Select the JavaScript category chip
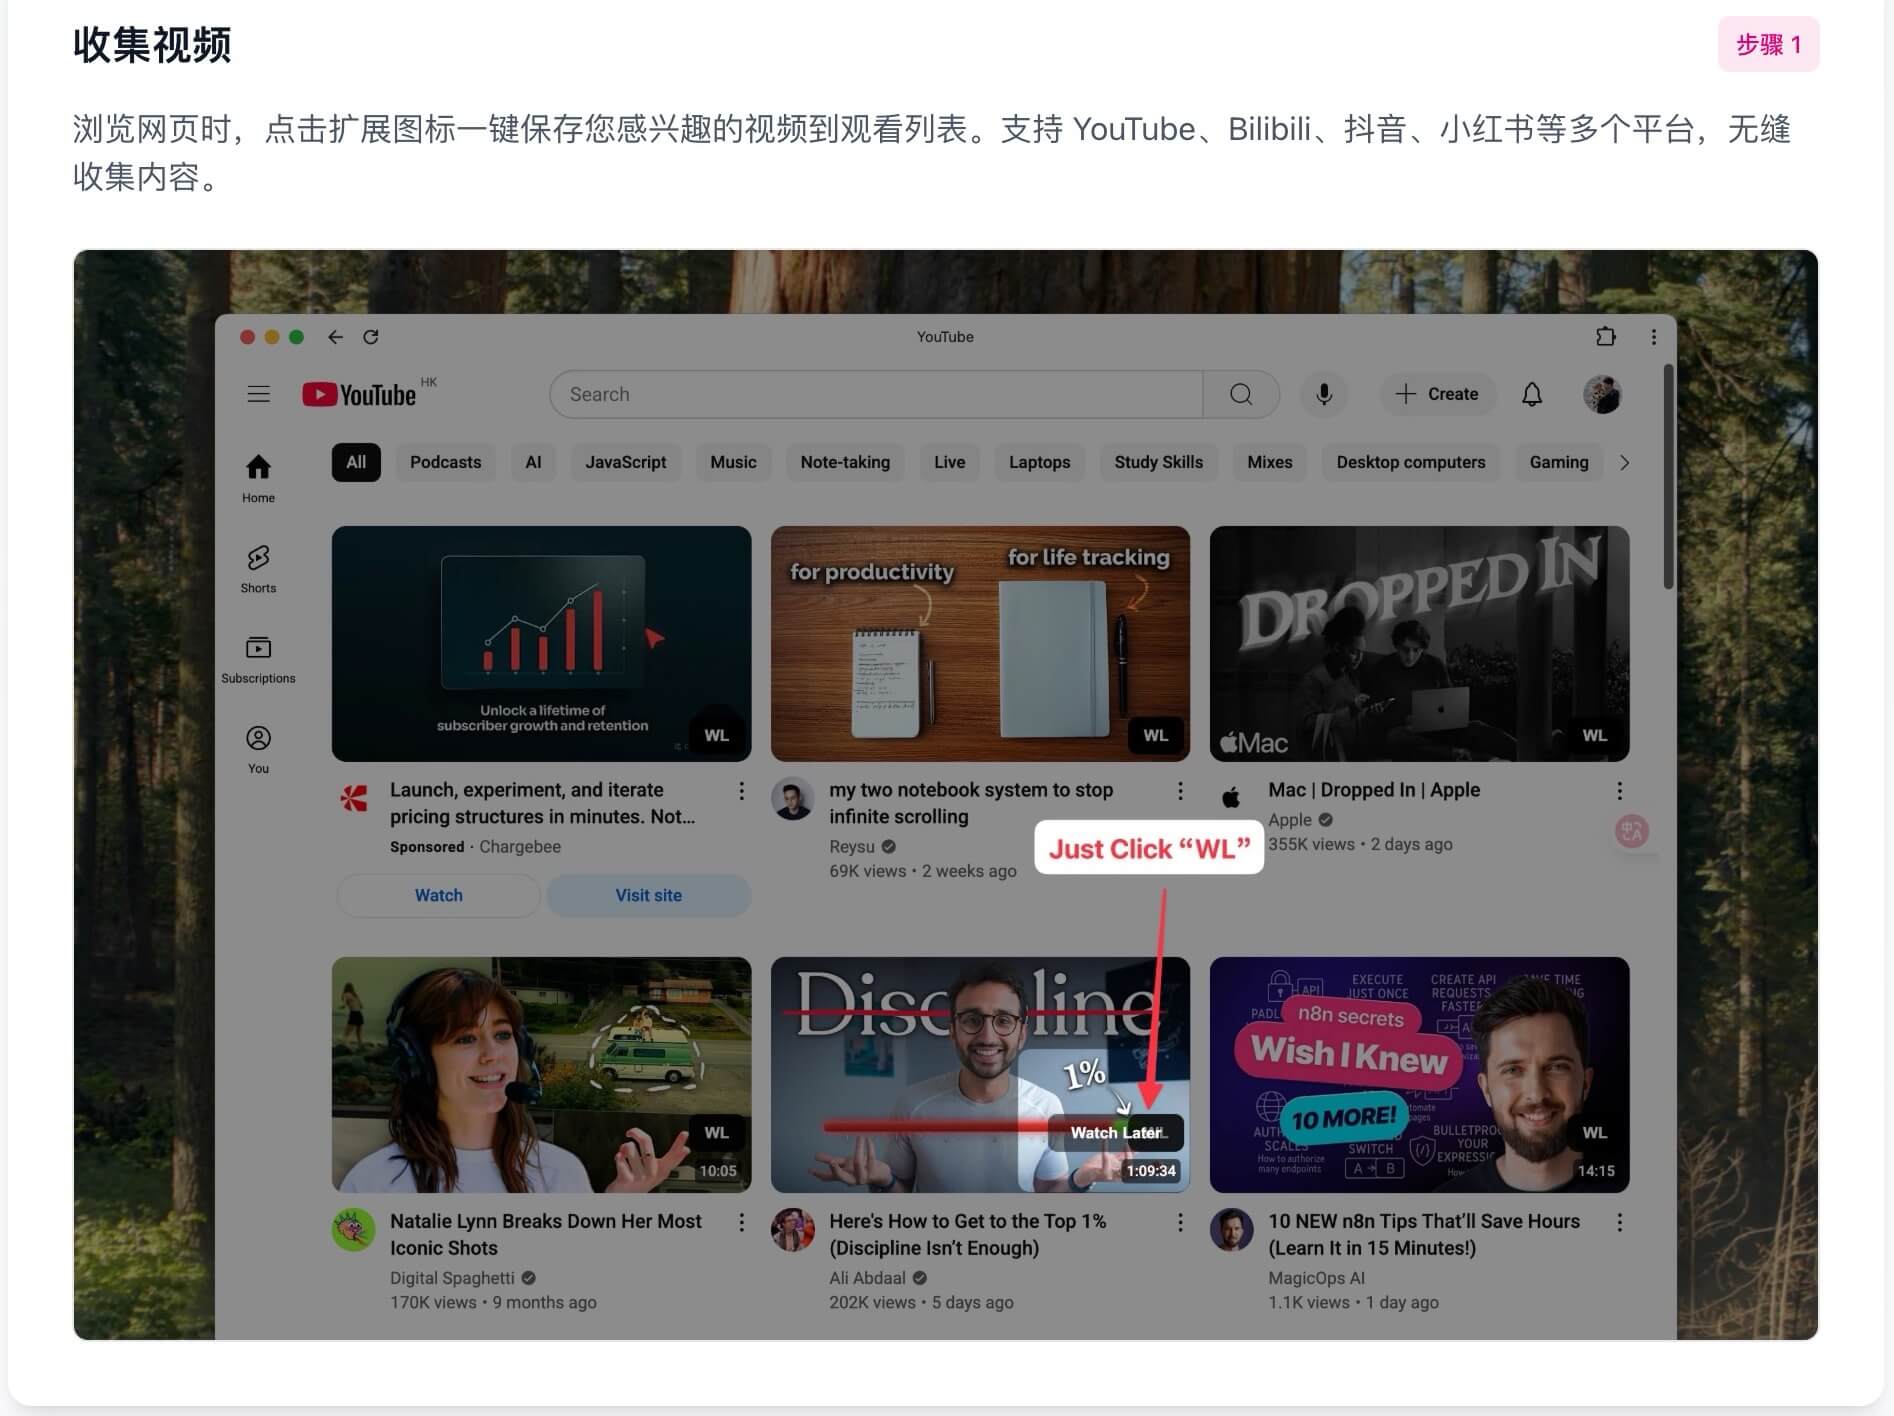Viewport: 1894px width, 1416px height. [625, 462]
